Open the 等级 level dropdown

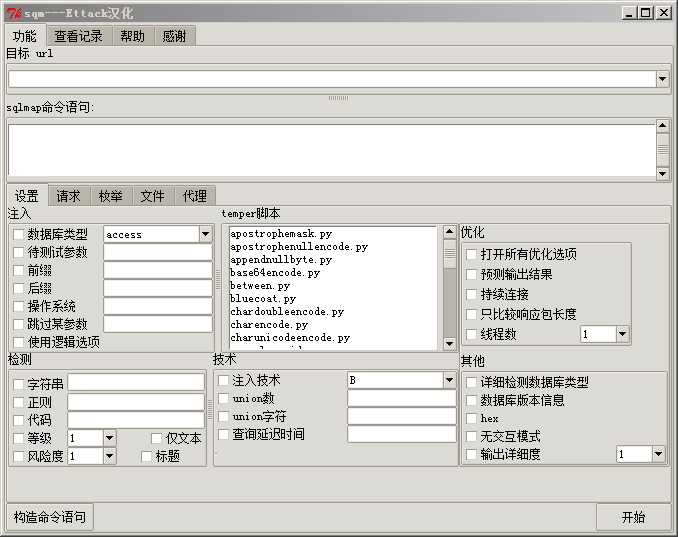(x=109, y=438)
